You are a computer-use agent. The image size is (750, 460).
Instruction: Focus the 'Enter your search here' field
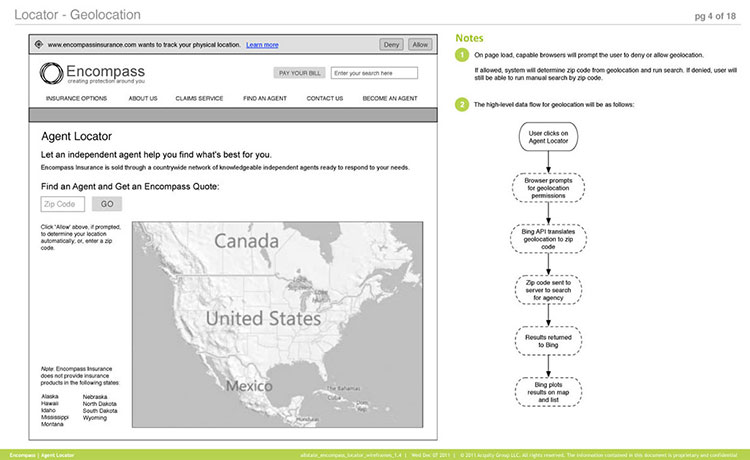(374, 73)
